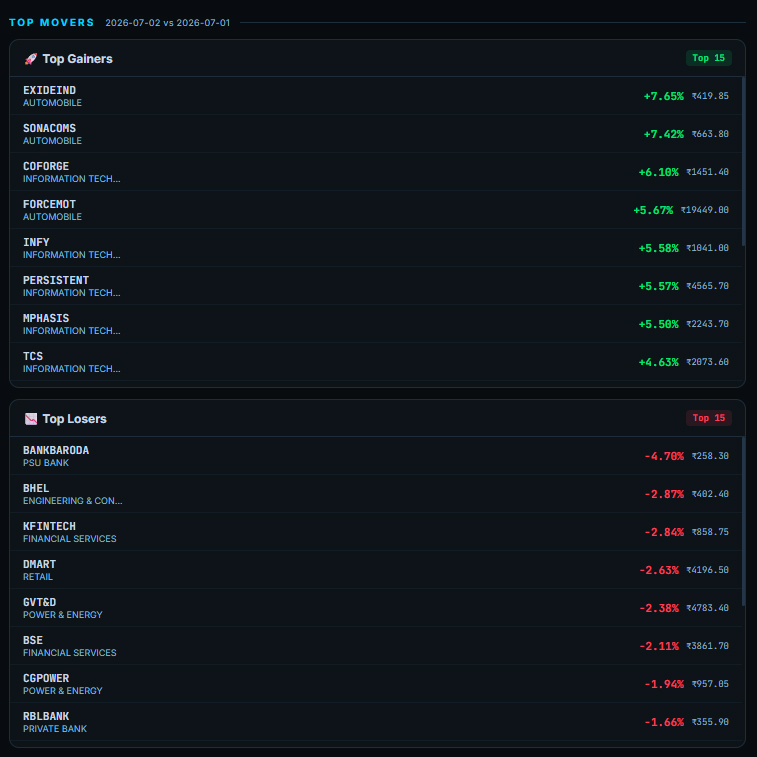Click the ₹858.75 price

(710, 532)
